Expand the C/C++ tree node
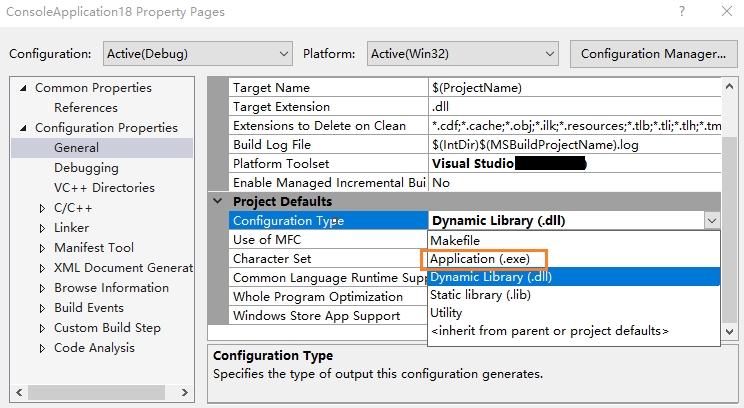The height and width of the screenshot is (408, 744). tap(43, 208)
